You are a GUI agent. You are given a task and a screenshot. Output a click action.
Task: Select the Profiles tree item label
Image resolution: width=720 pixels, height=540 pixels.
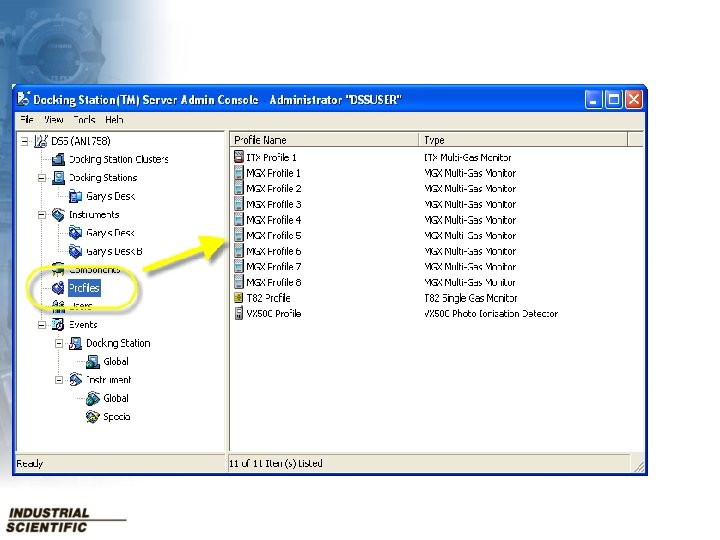(x=84, y=288)
